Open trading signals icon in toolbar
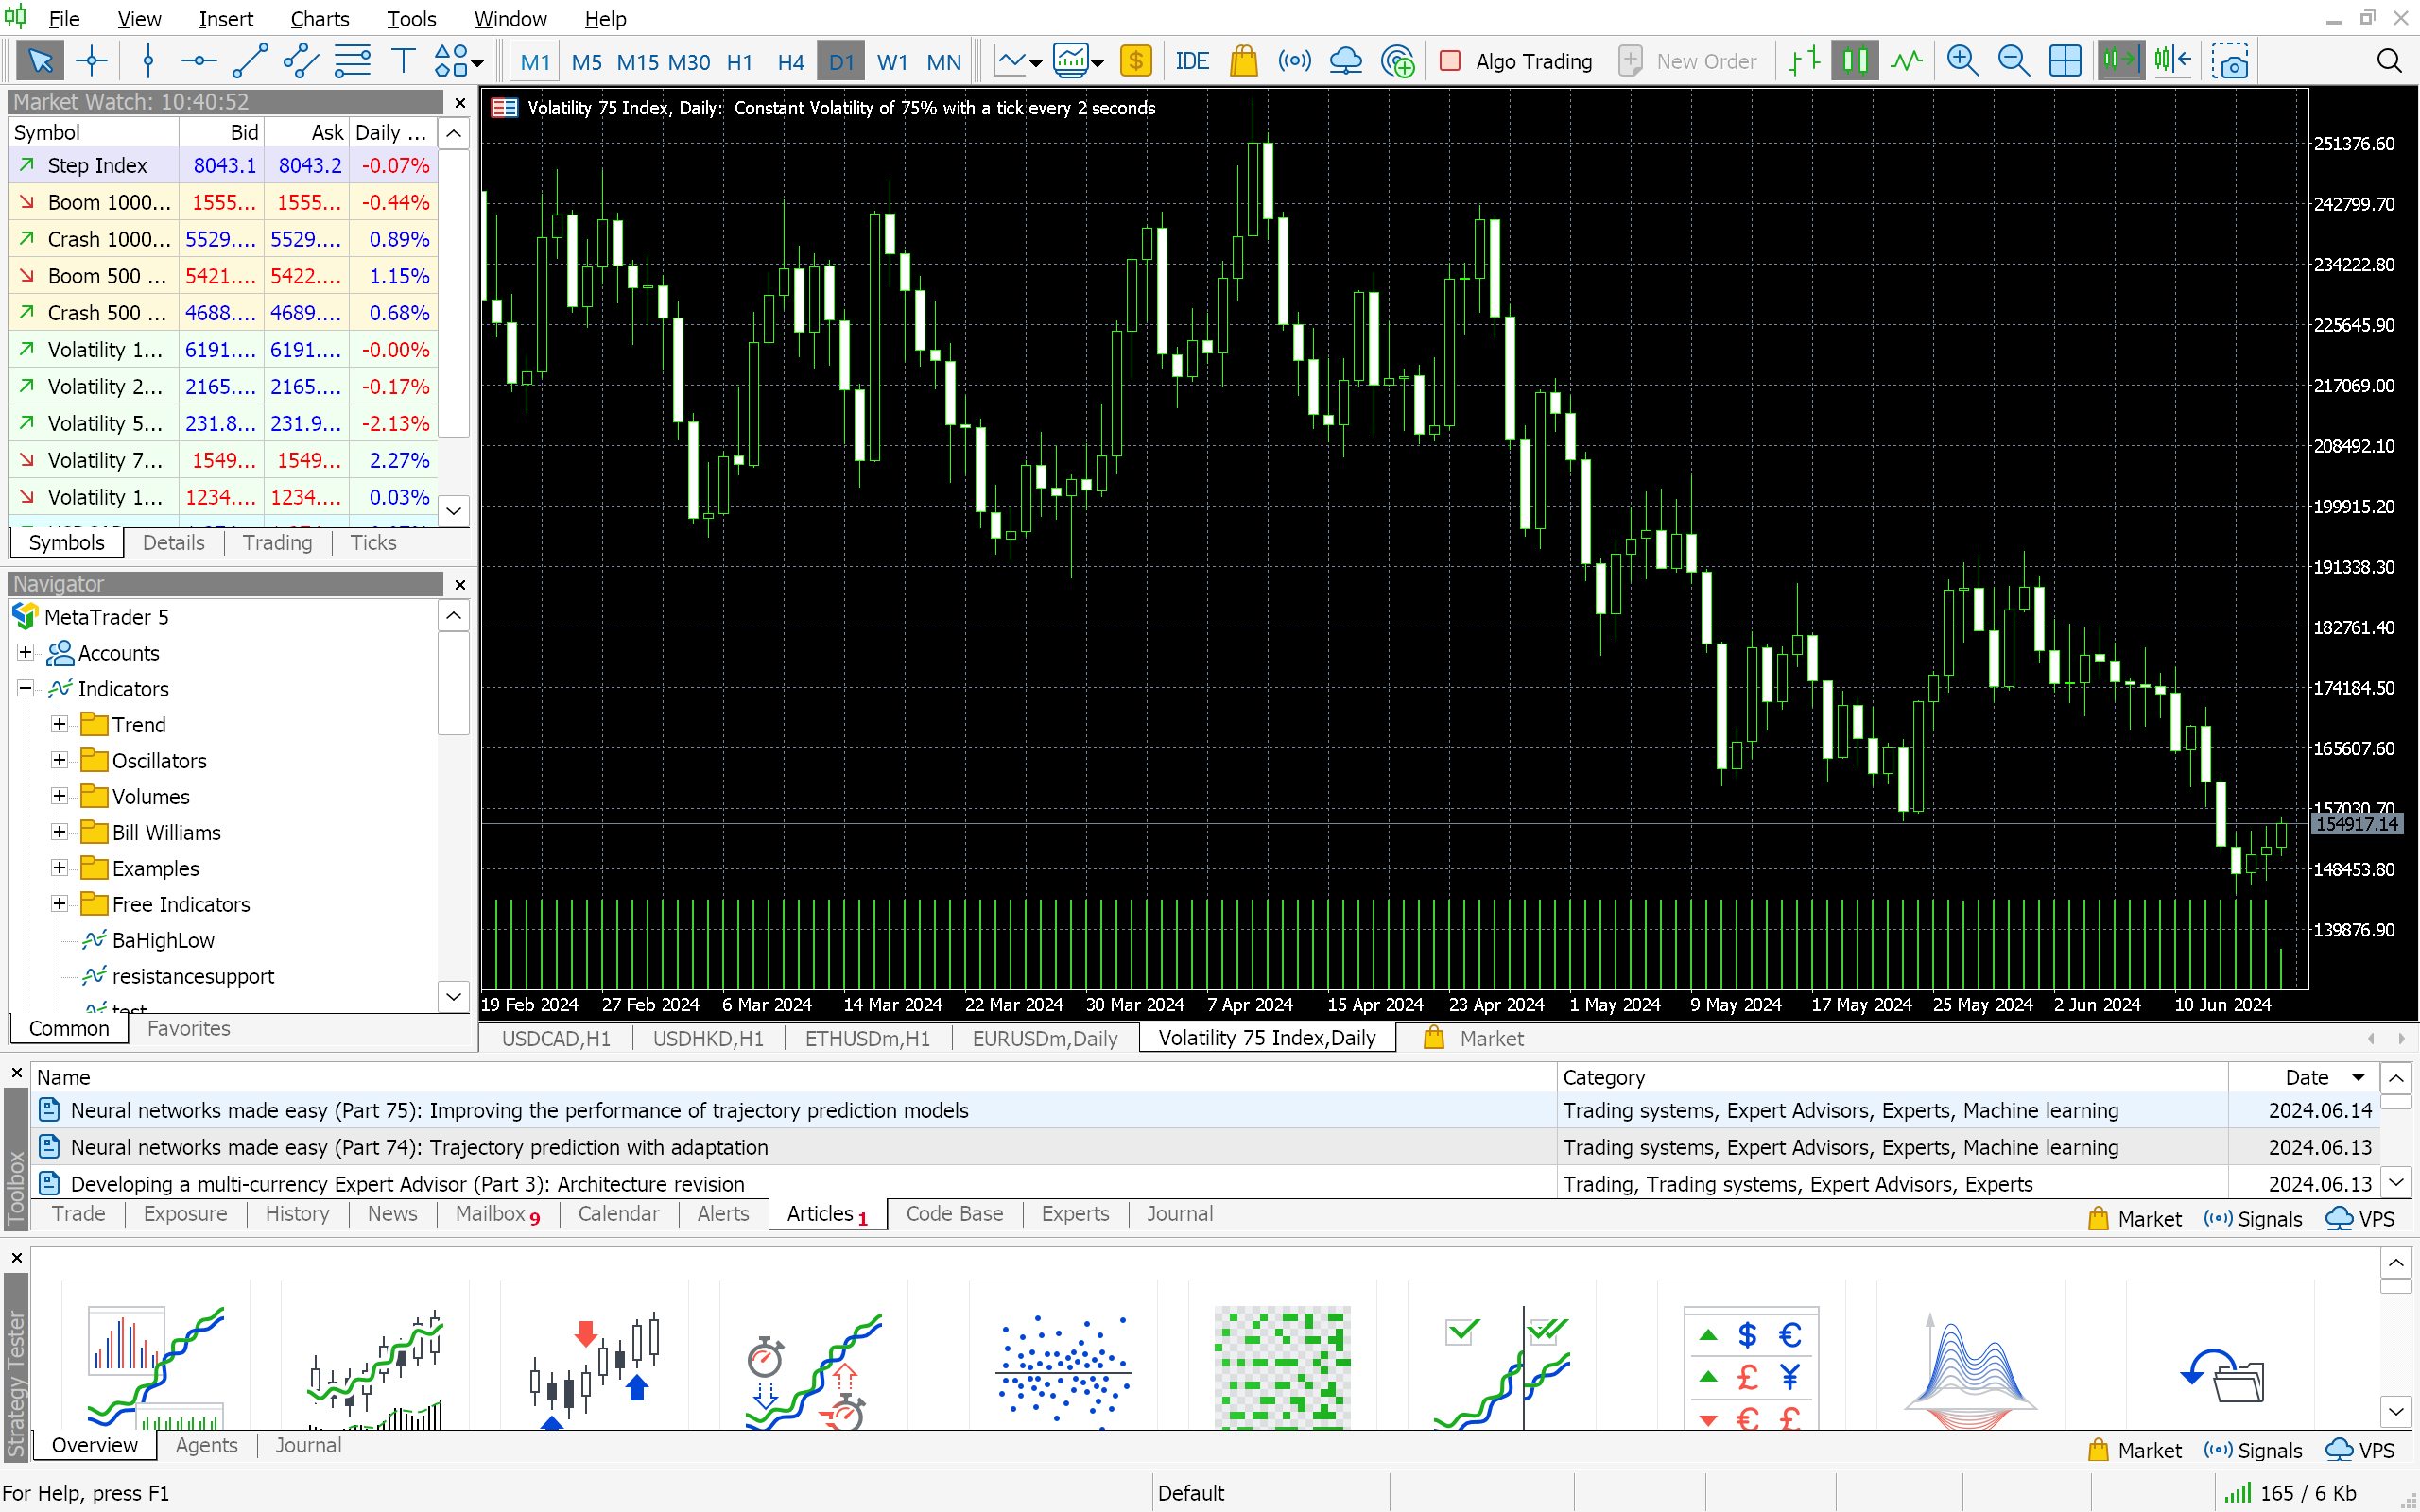2420x1512 pixels. click(1294, 61)
